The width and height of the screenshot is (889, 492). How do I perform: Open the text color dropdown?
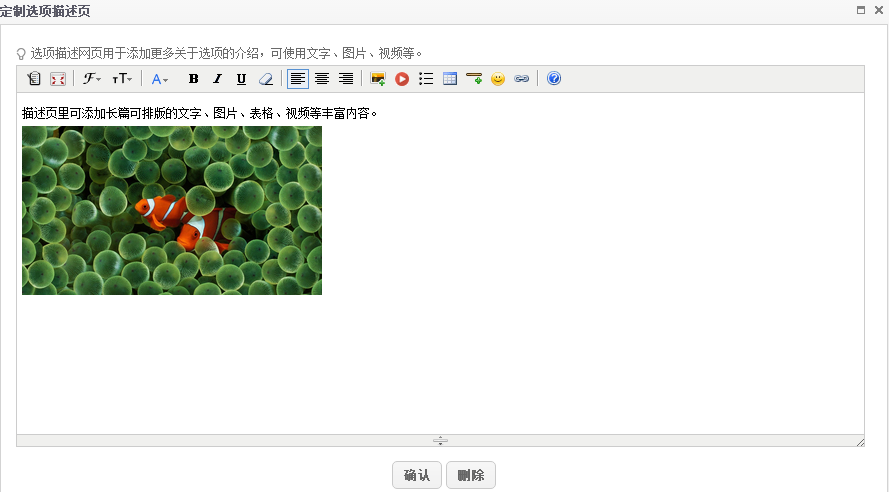pyautogui.click(x=159, y=79)
